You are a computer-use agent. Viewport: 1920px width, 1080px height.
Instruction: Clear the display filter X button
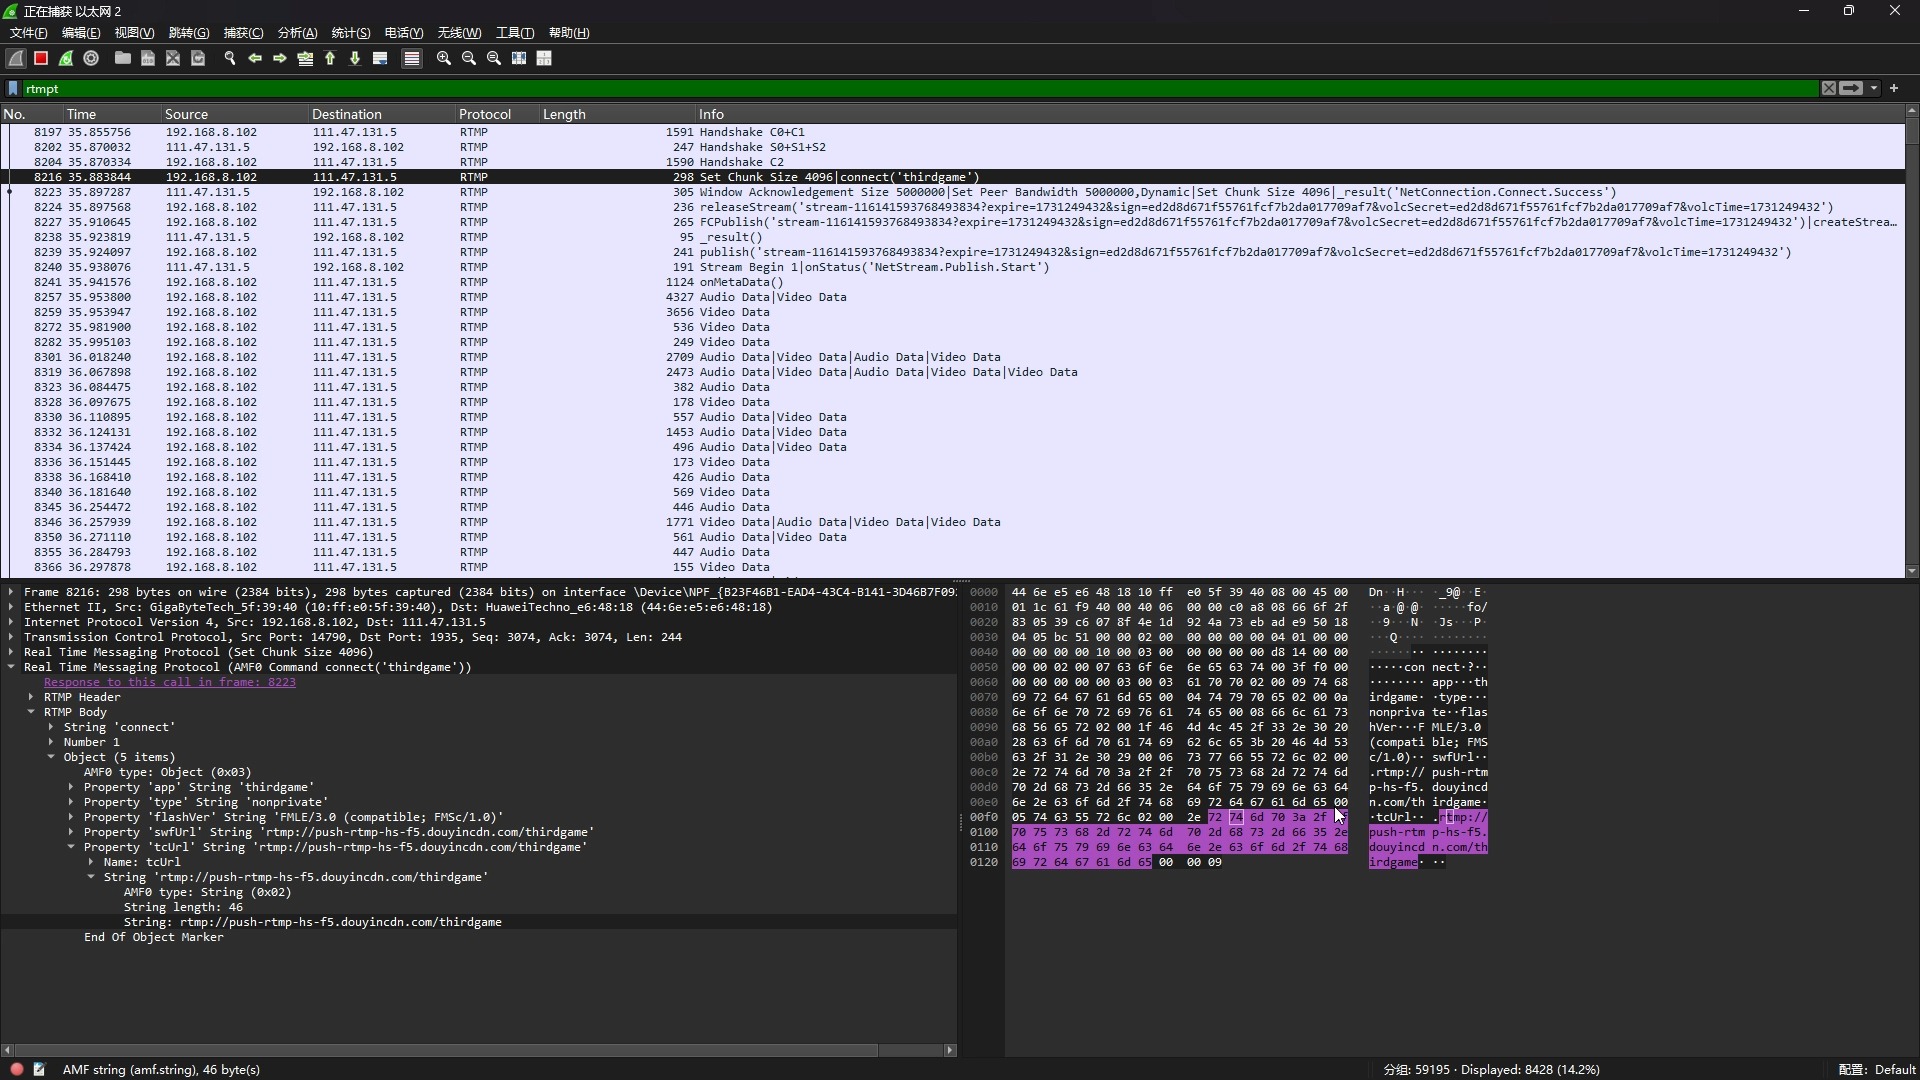pyautogui.click(x=1829, y=89)
